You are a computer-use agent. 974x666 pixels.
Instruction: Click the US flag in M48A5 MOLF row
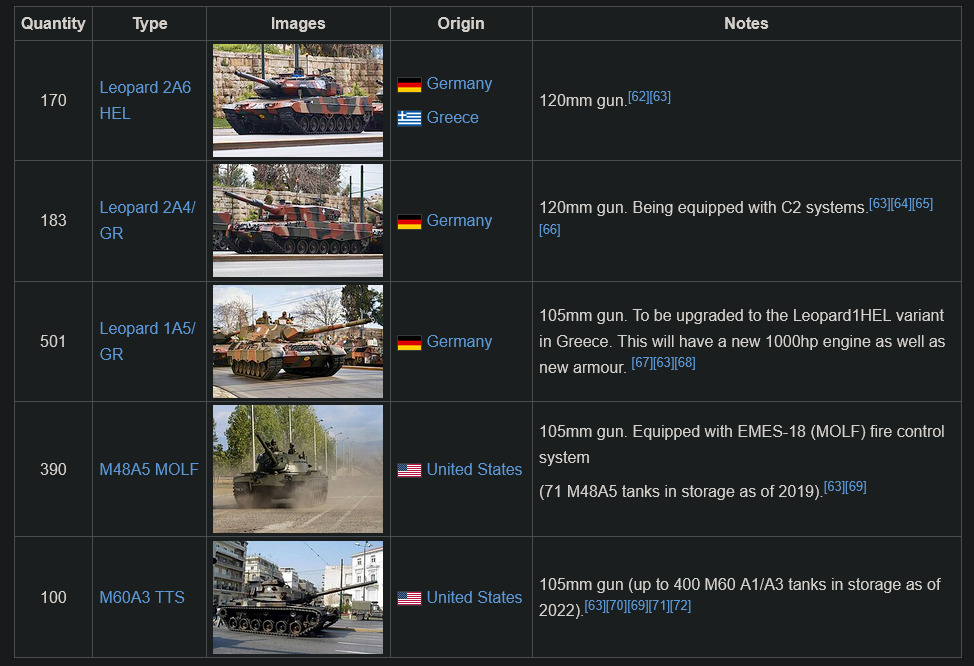click(409, 470)
